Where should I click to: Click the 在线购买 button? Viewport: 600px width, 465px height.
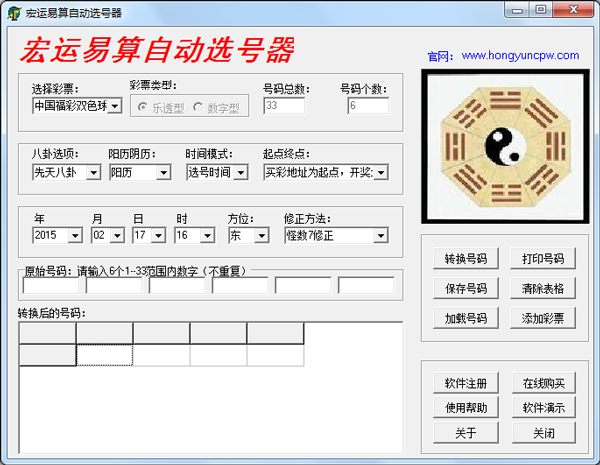pos(544,383)
